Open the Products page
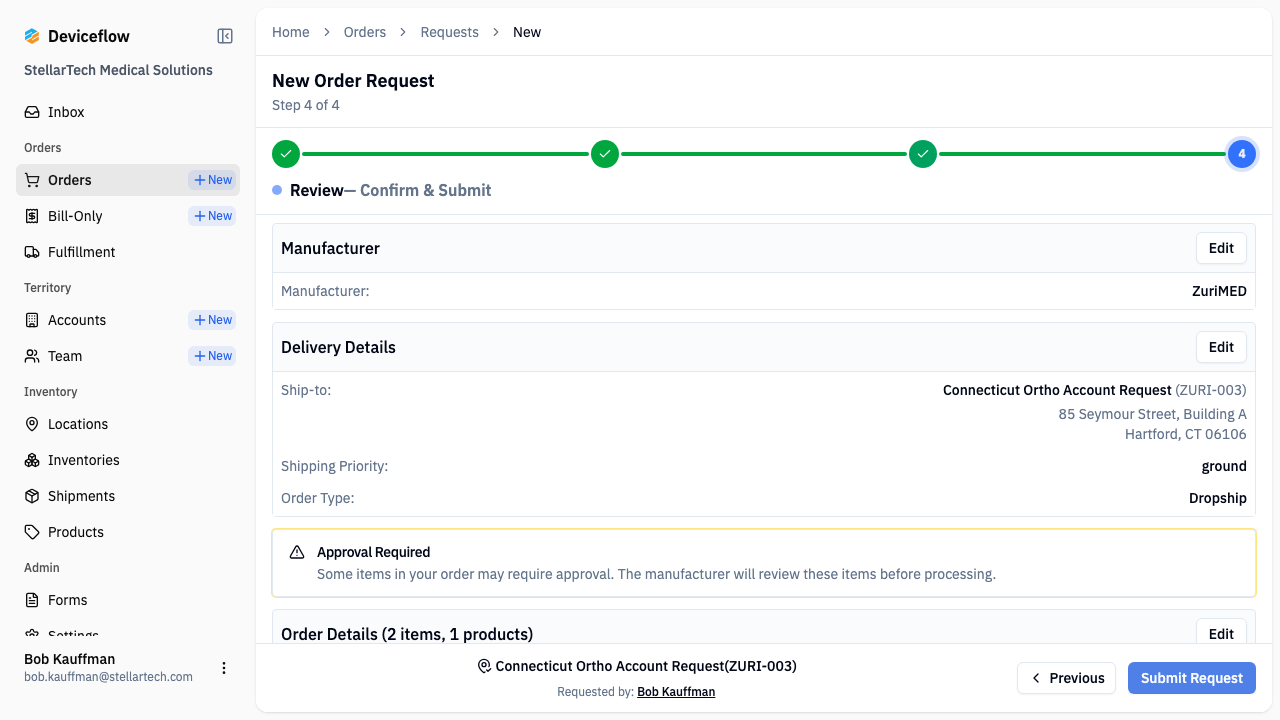The height and width of the screenshot is (720, 1280). click(x=128, y=532)
